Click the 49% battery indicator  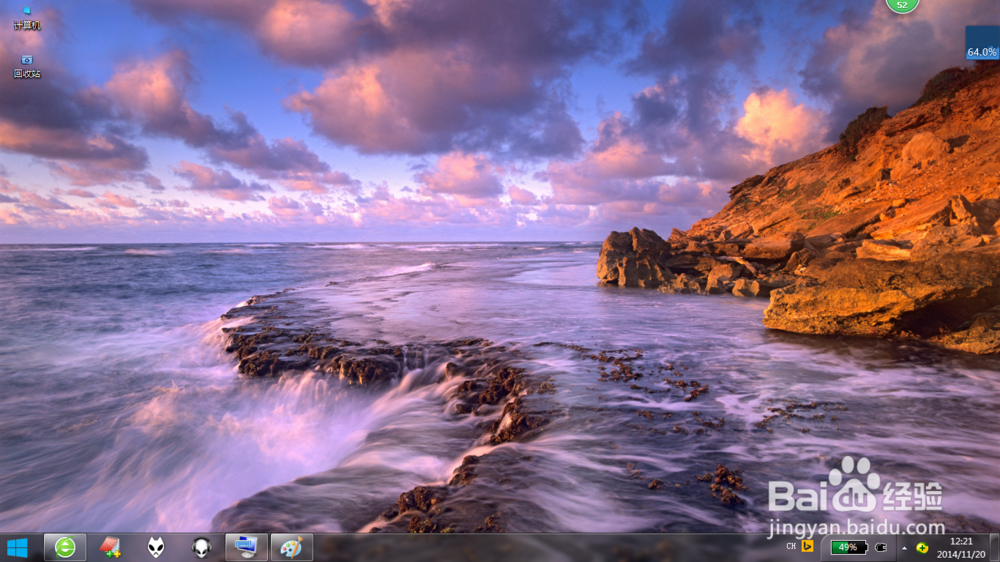[848, 547]
